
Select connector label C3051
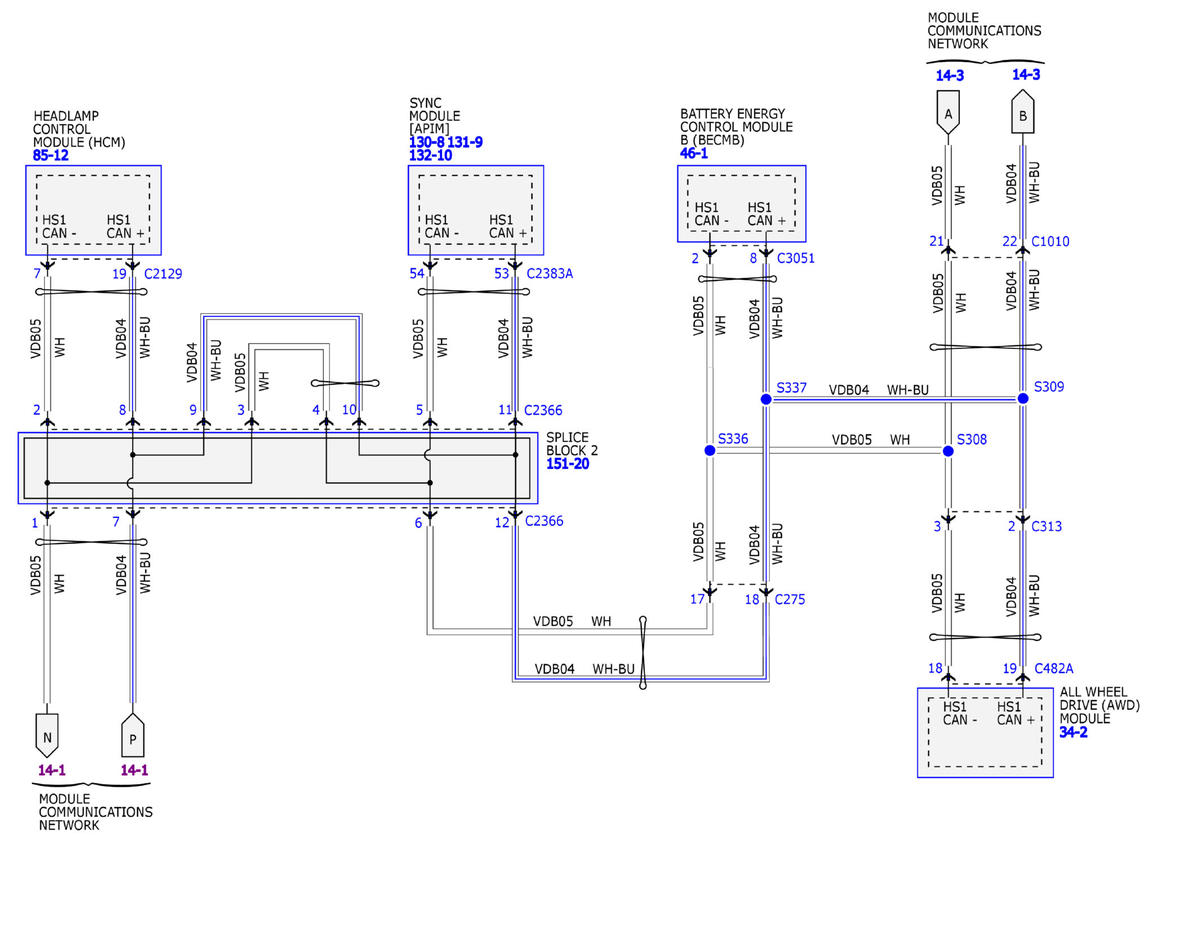pyautogui.click(x=796, y=258)
